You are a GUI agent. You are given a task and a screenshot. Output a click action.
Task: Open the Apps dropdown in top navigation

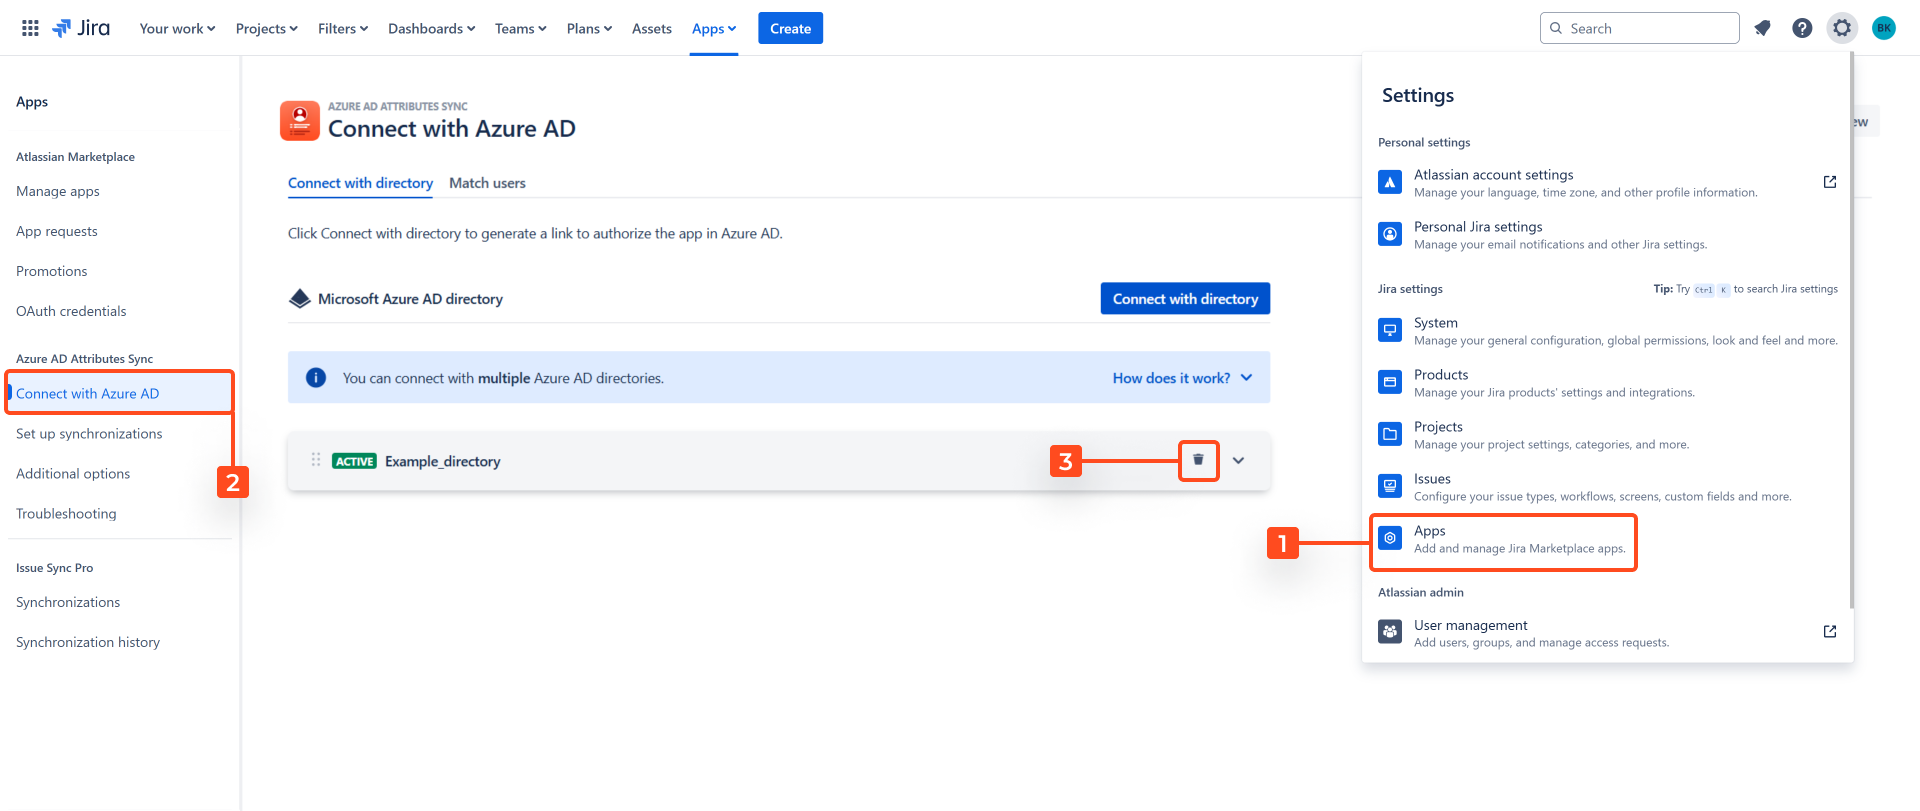coord(714,28)
